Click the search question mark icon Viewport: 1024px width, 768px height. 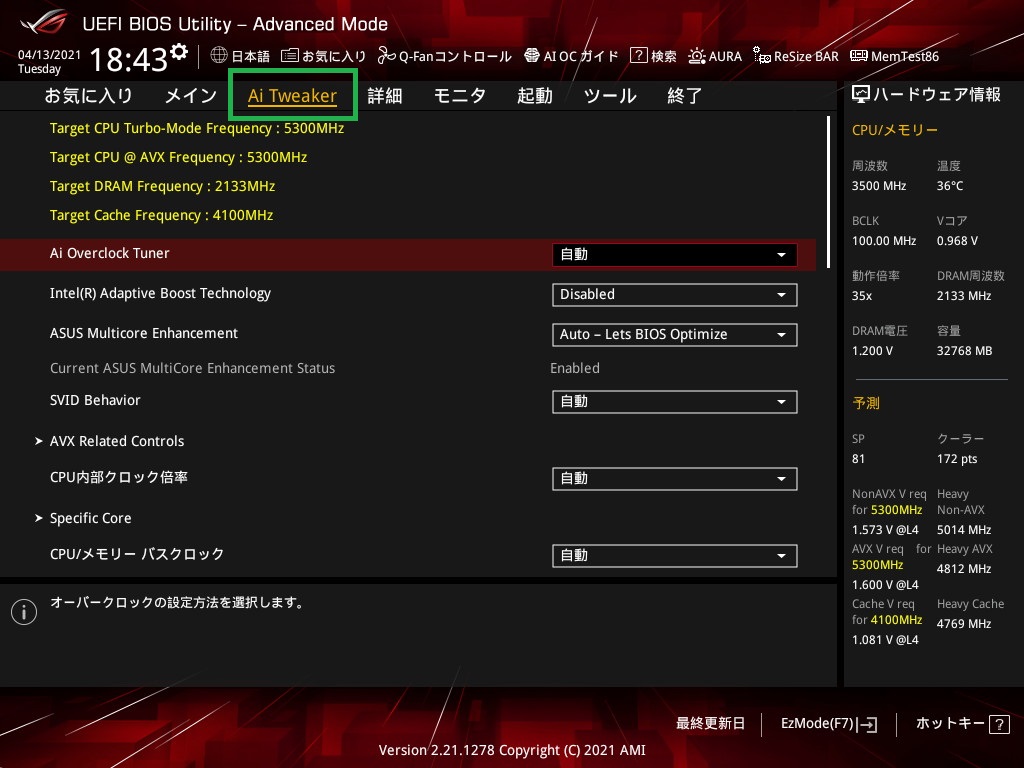pyautogui.click(x=639, y=56)
